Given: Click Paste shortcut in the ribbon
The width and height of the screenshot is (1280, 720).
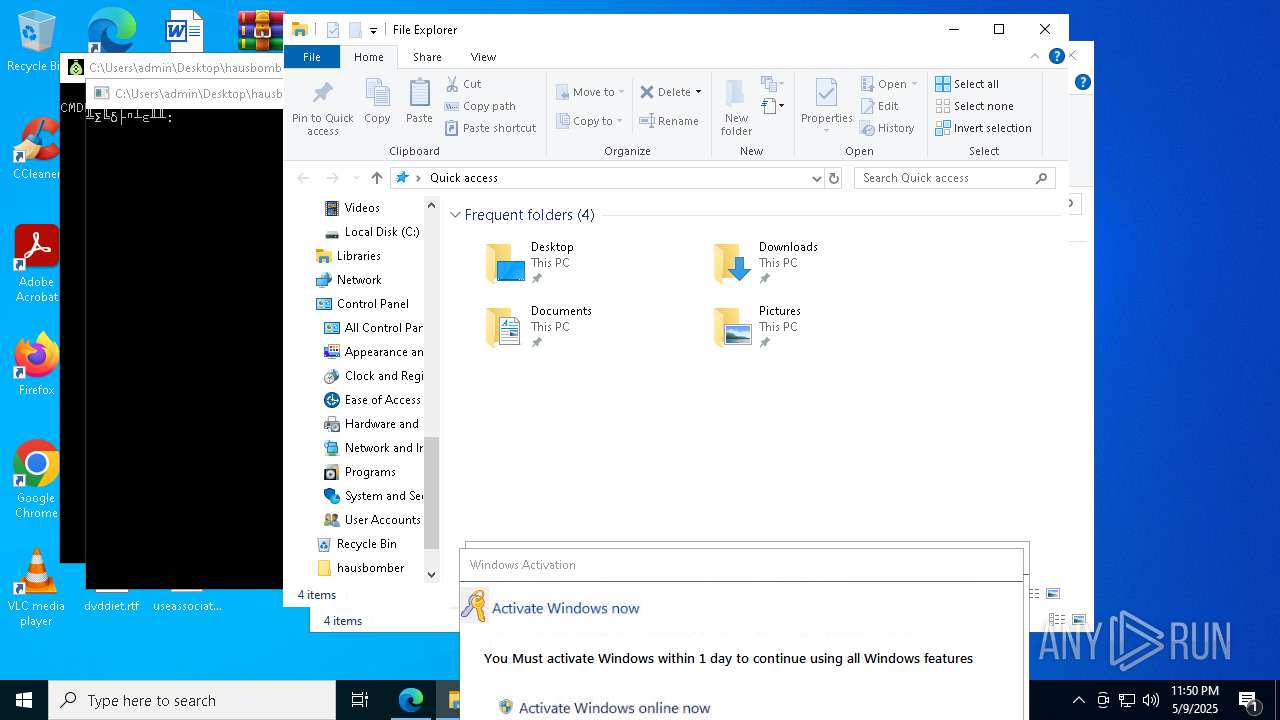Looking at the screenshot, I should pos(490,128).
